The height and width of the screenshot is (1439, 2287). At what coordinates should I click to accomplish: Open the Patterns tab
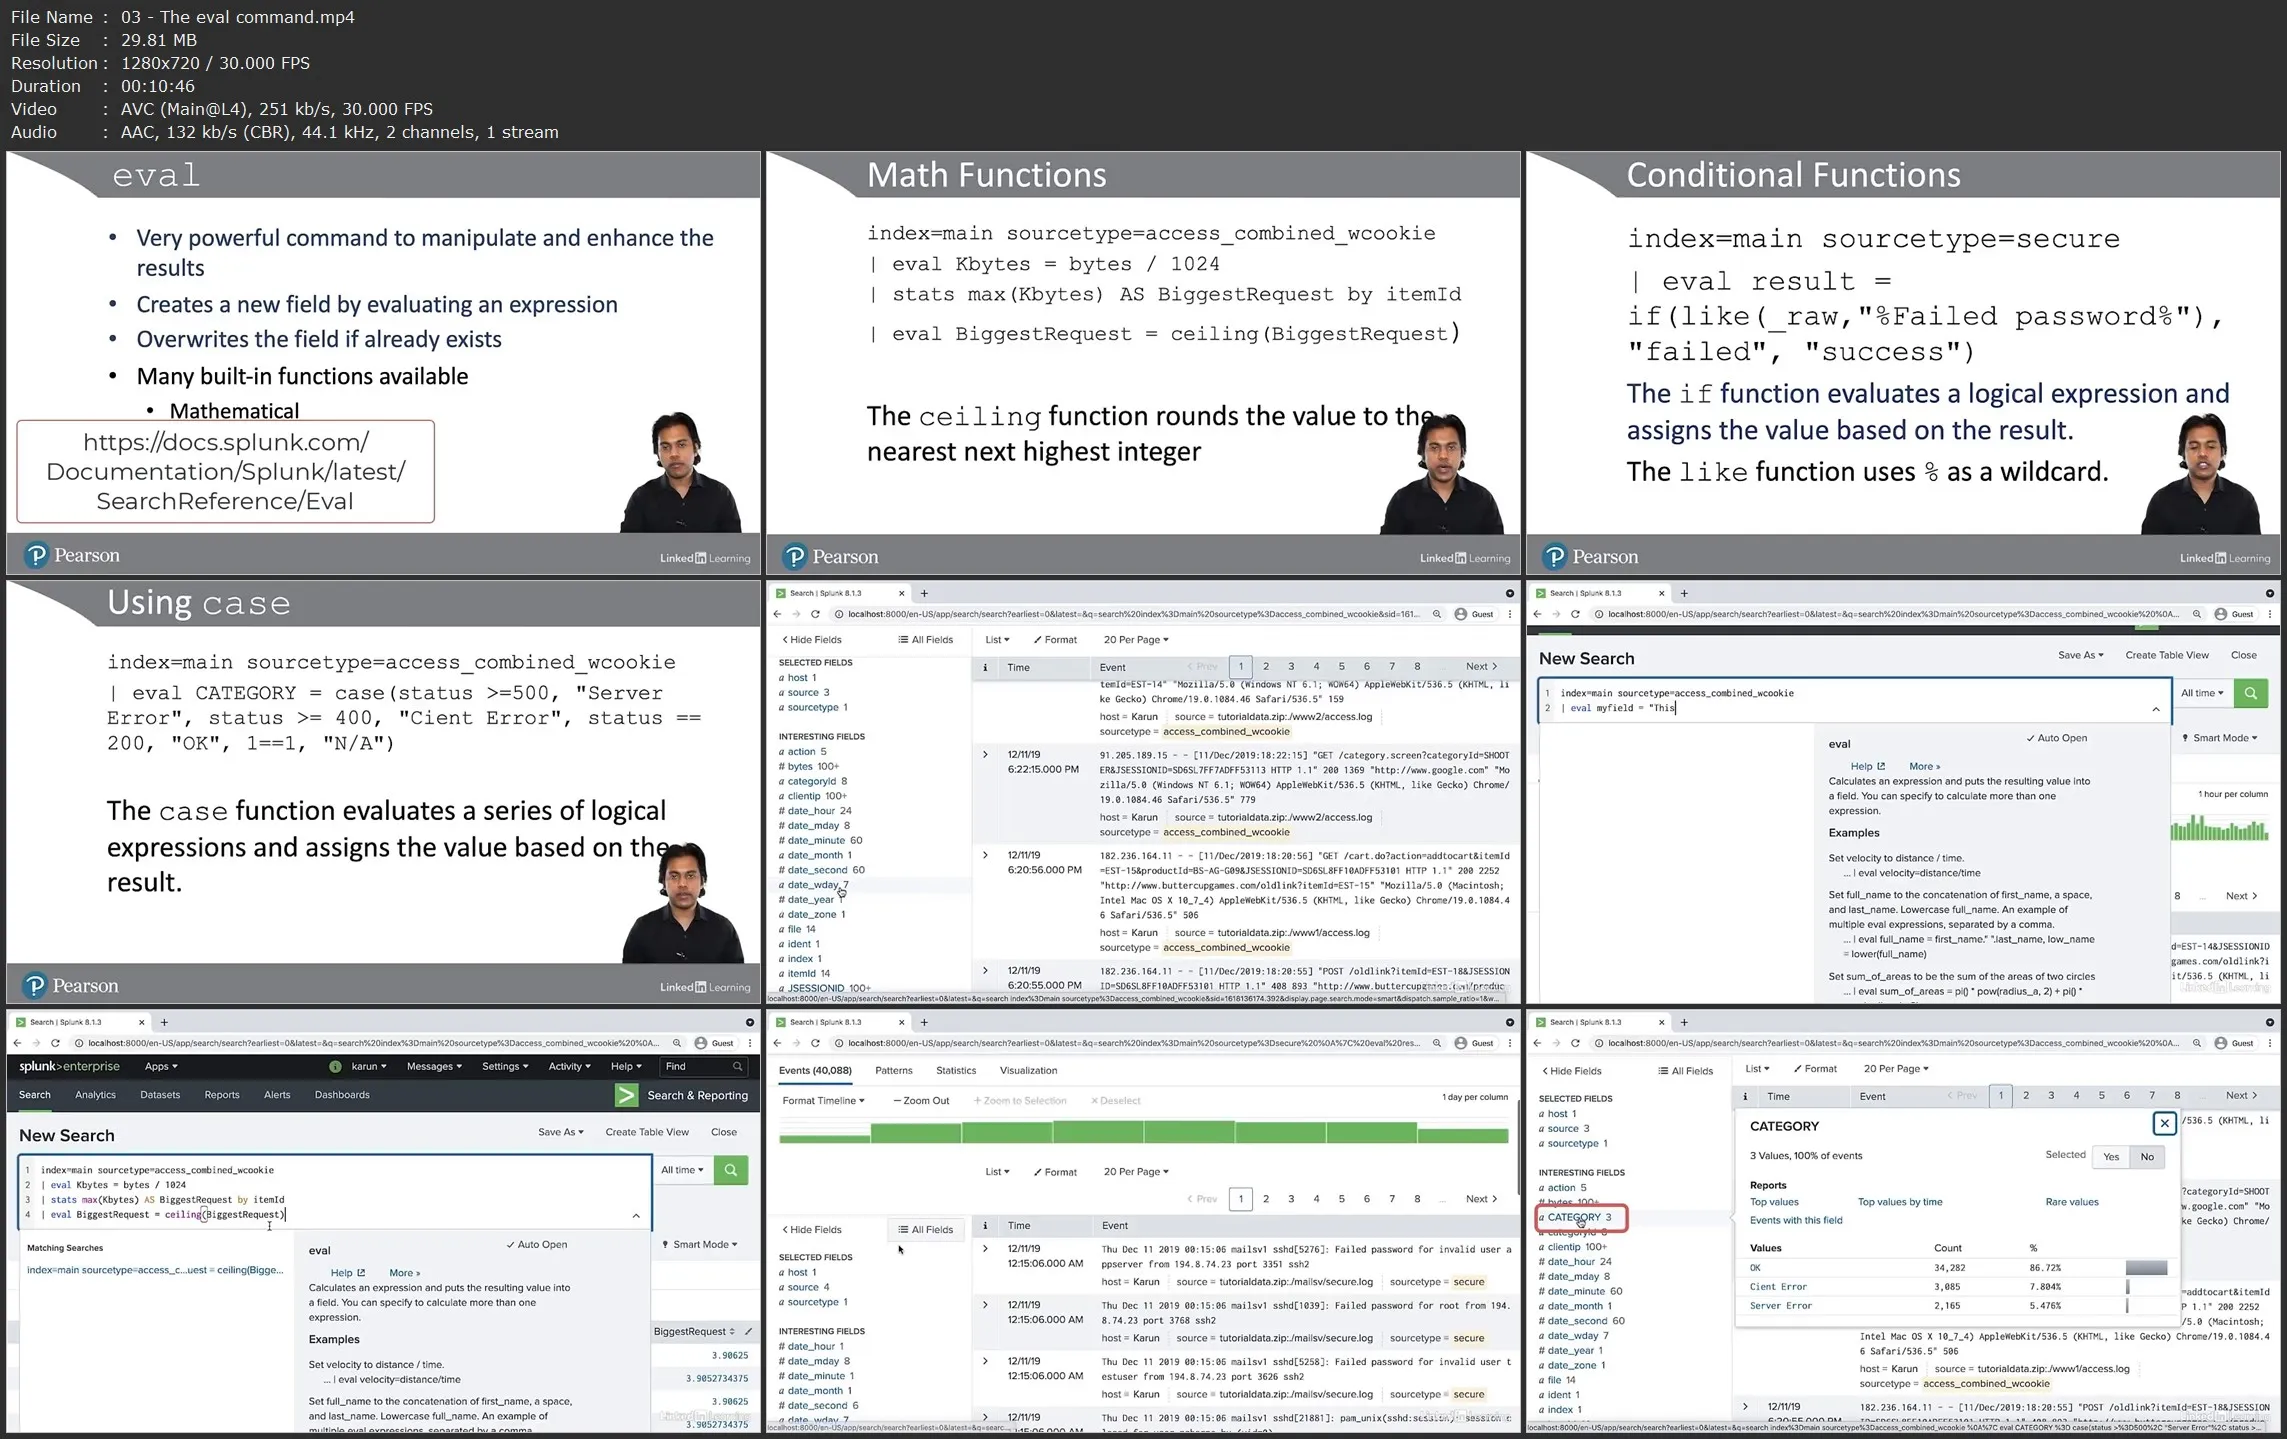pyautogui.click(x=893, y=1071)
